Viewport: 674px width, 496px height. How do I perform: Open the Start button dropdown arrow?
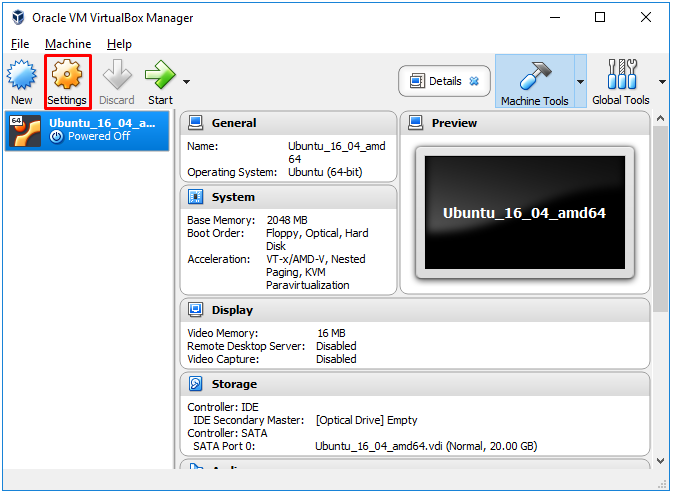click(x=187, y=82)
